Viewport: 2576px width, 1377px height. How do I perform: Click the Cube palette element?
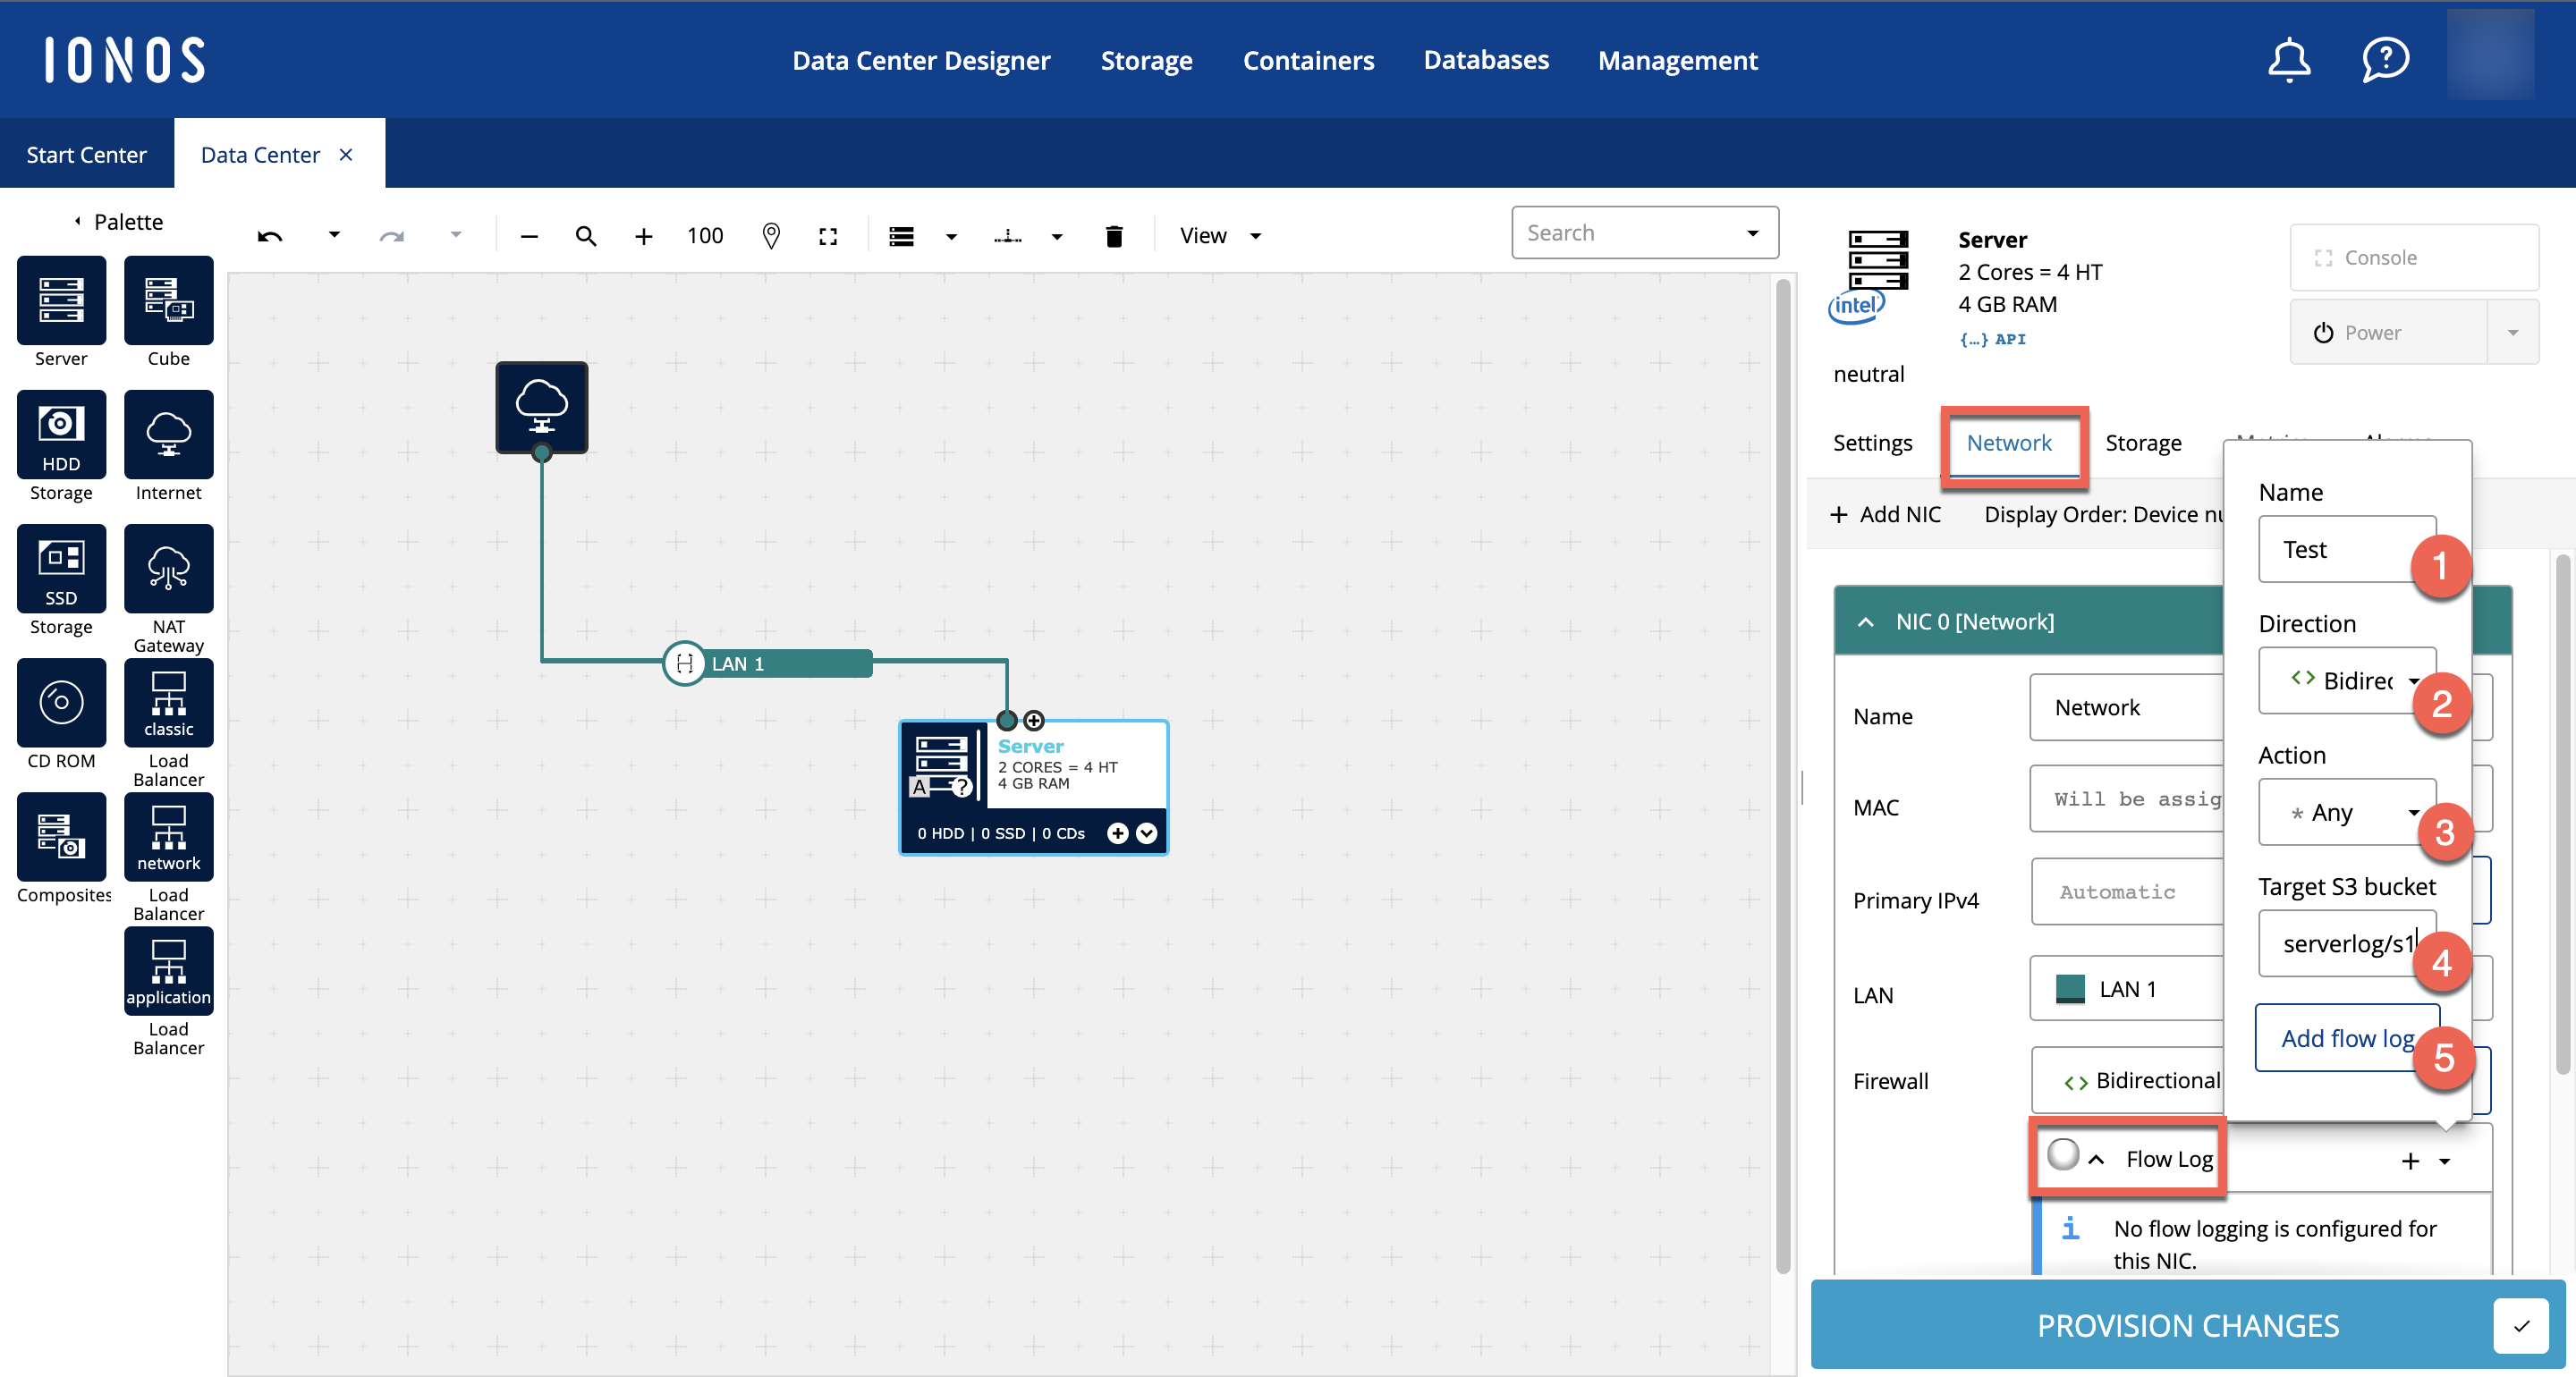tap(168, 300)
